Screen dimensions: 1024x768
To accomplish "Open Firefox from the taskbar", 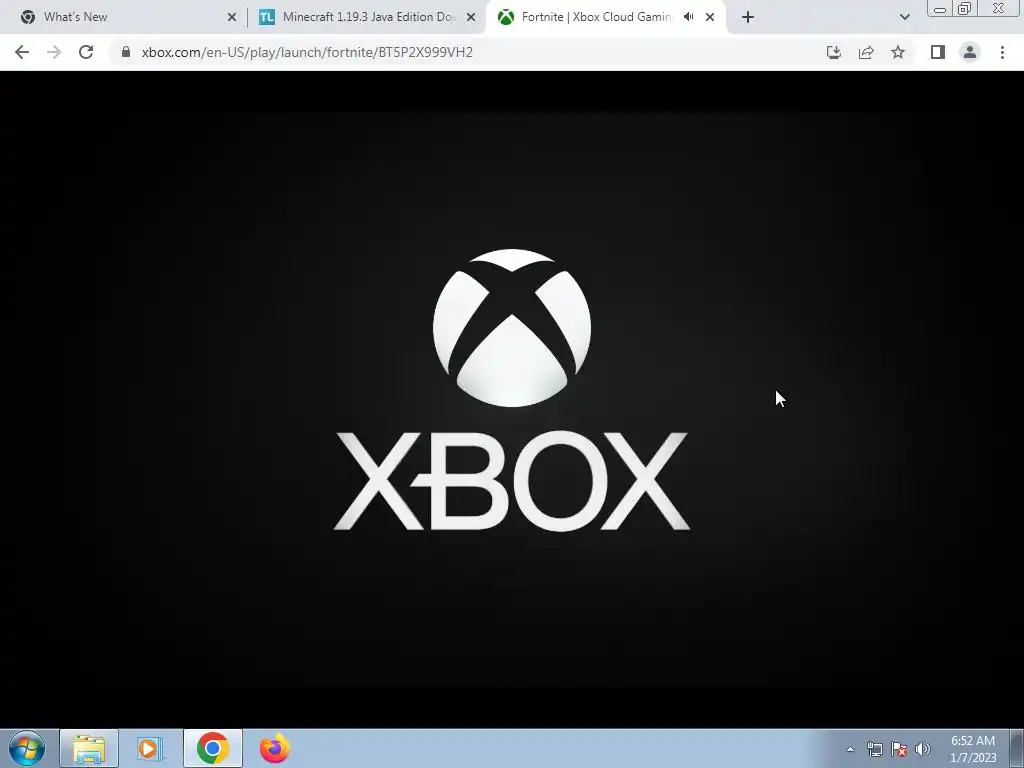I will pyautogui.click(x=274, y=748).
